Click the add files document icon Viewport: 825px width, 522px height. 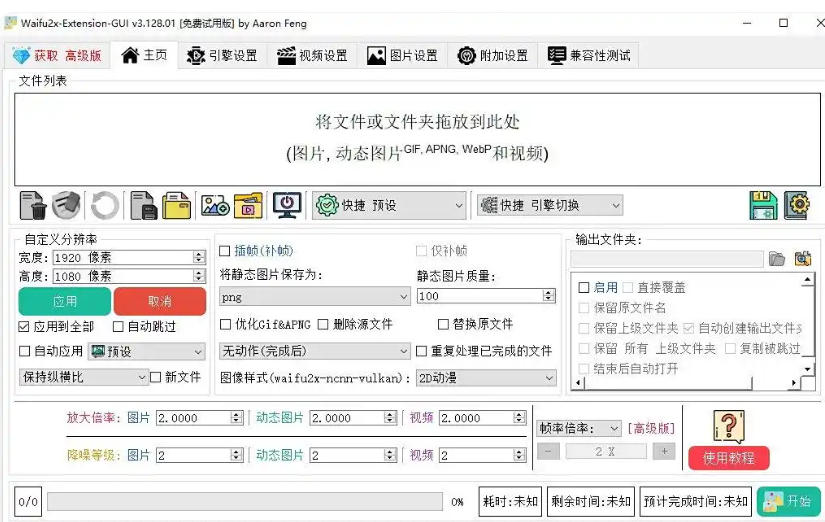coord(144,206)
